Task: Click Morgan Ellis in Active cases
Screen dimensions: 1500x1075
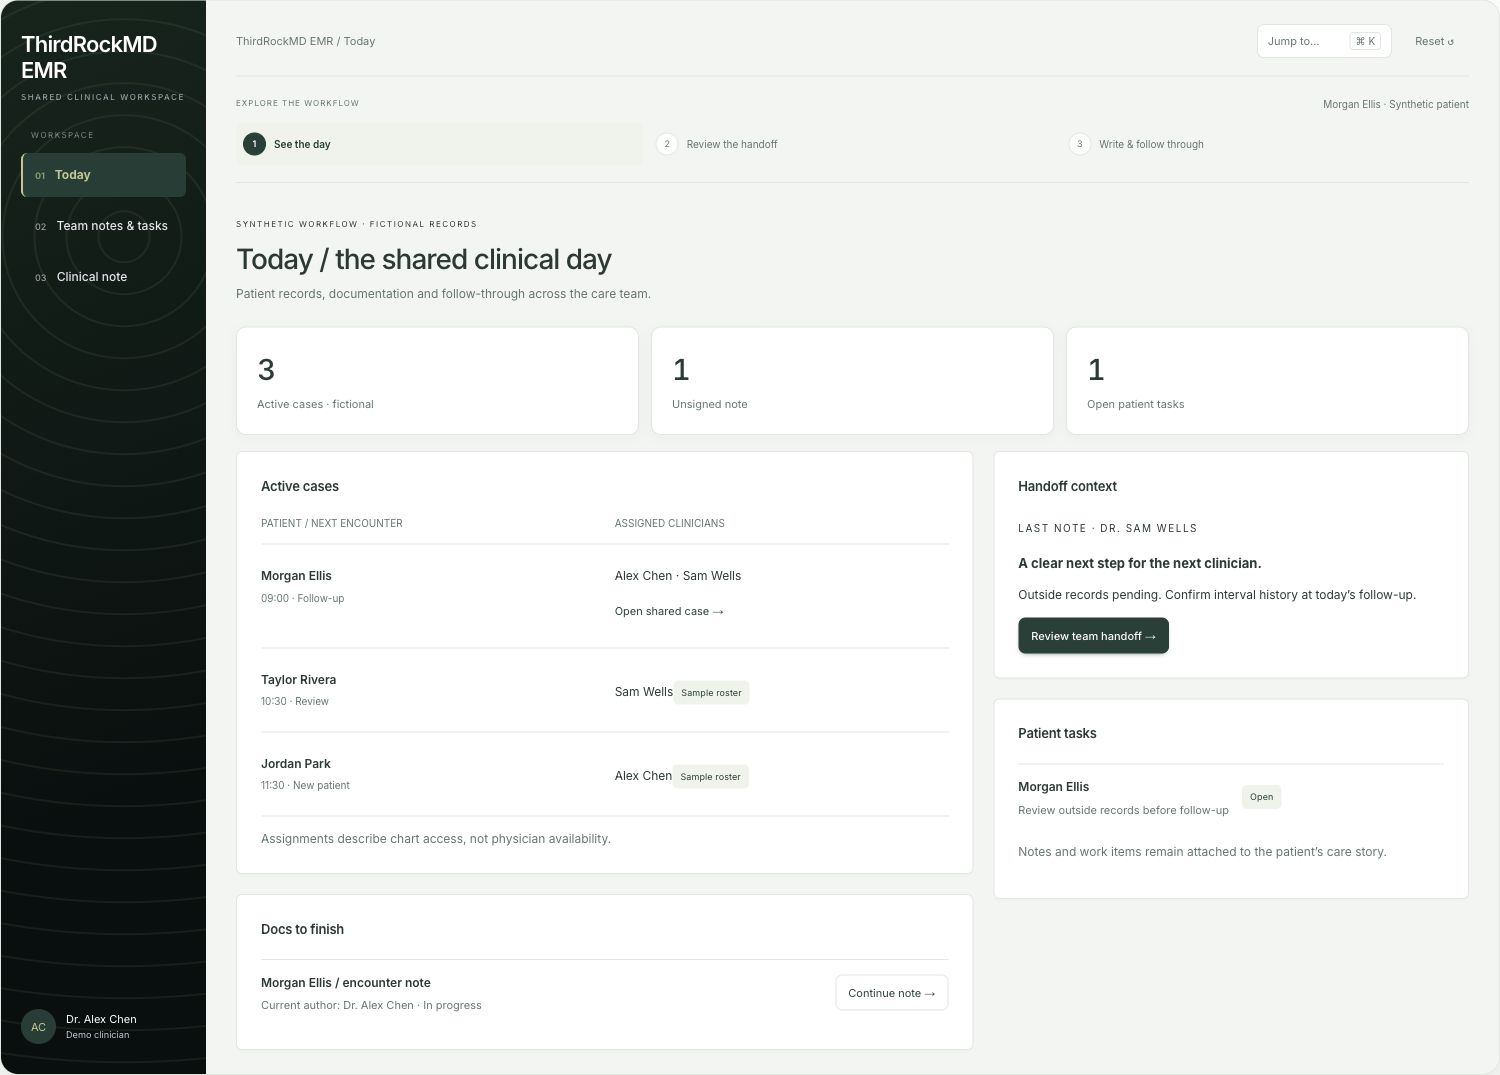Action: [296, 576]
